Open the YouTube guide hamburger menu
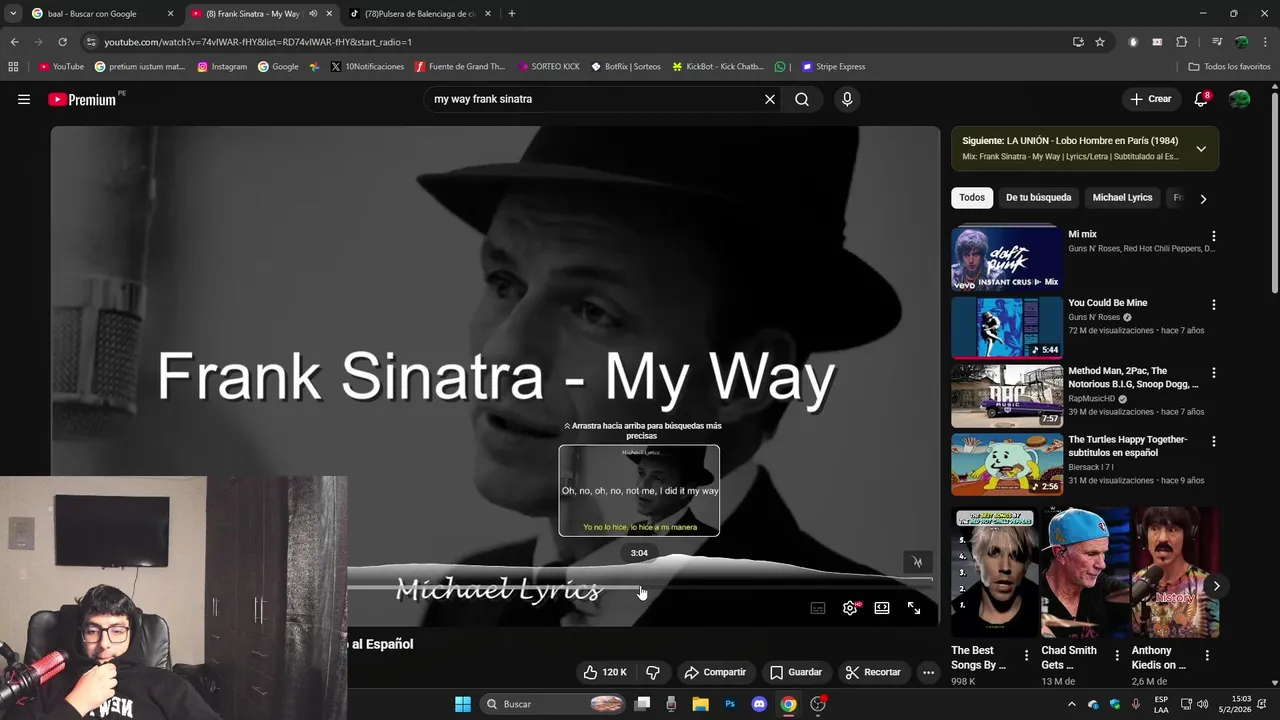This screenshot has height=720, width=1280. [x=24, y=99]
